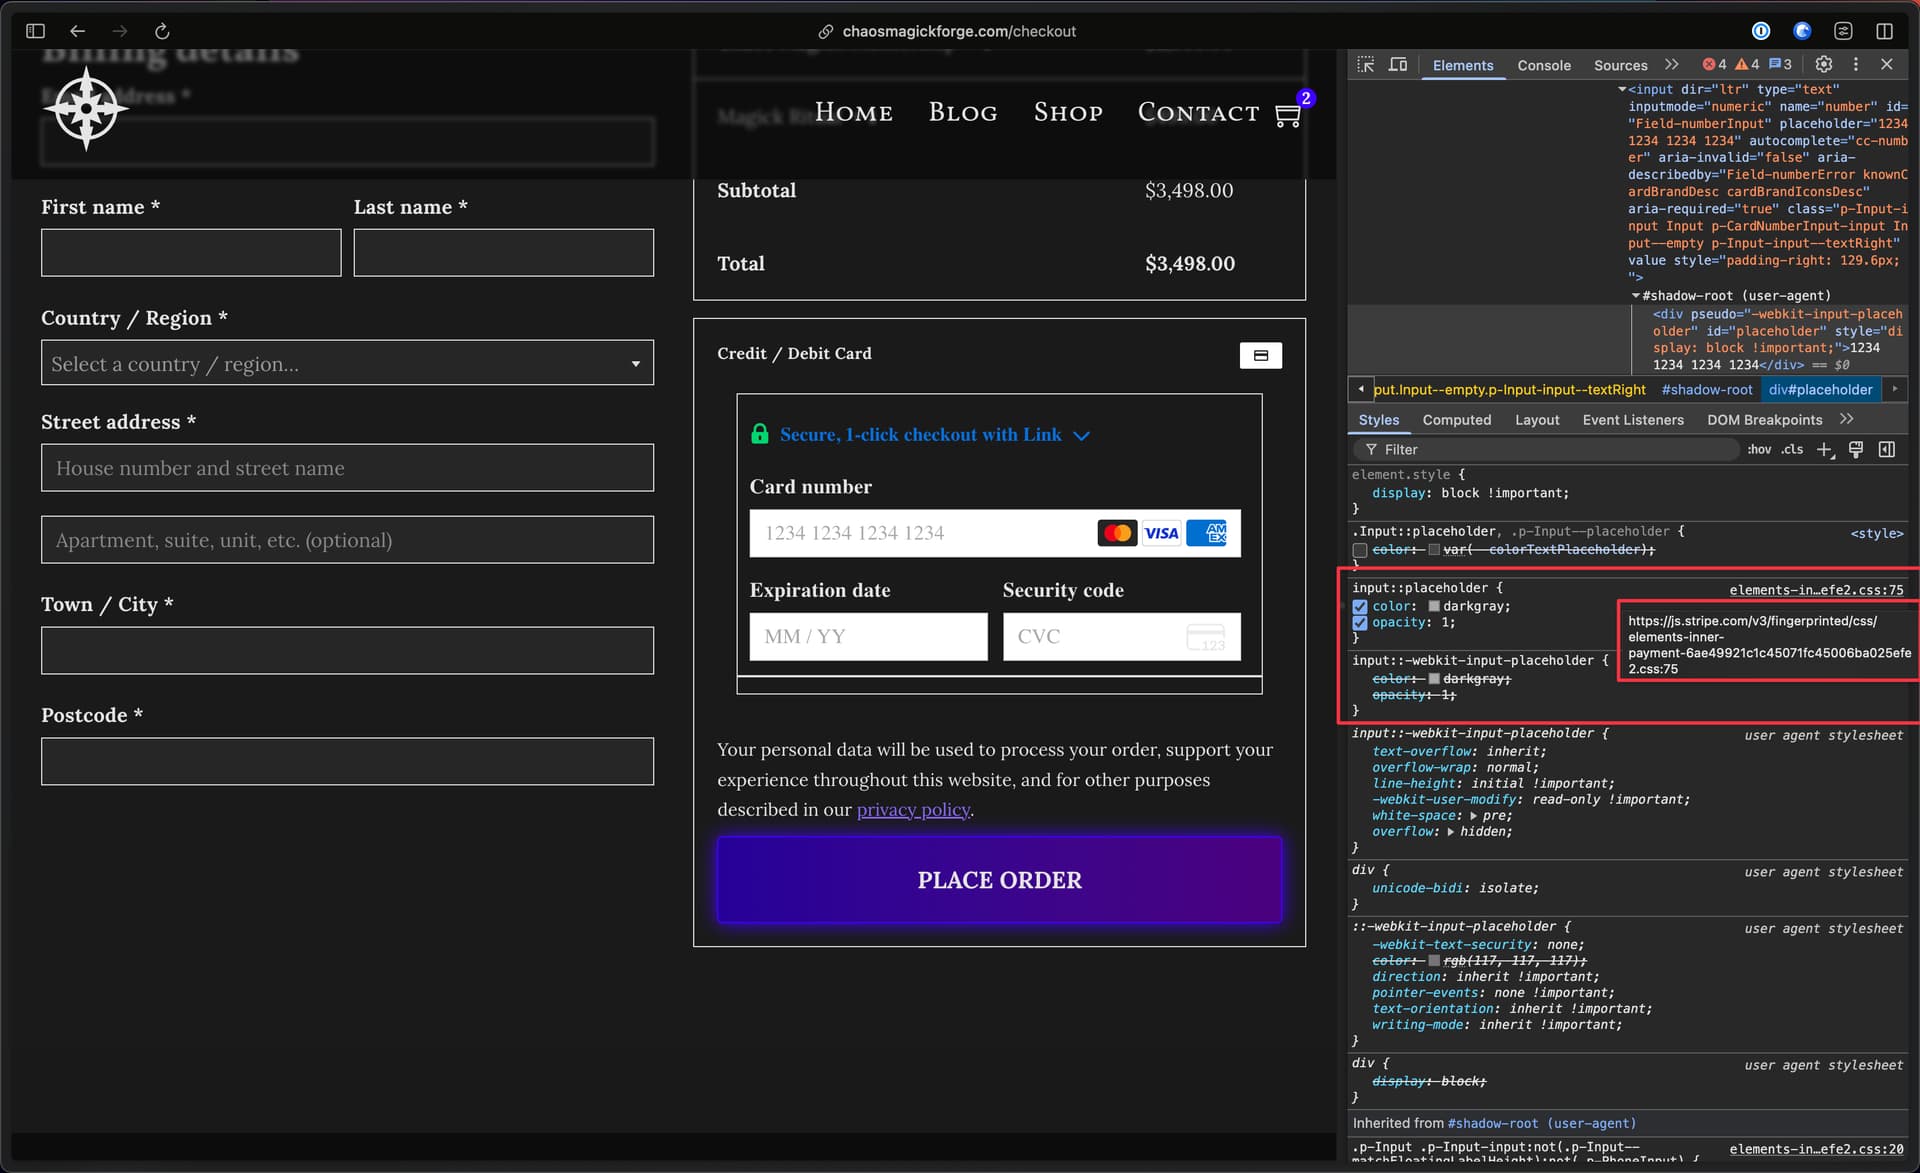Screen dimensions: 1920x1173
Task: Add a new style rule with plus icon
Action: (1825, 450)
